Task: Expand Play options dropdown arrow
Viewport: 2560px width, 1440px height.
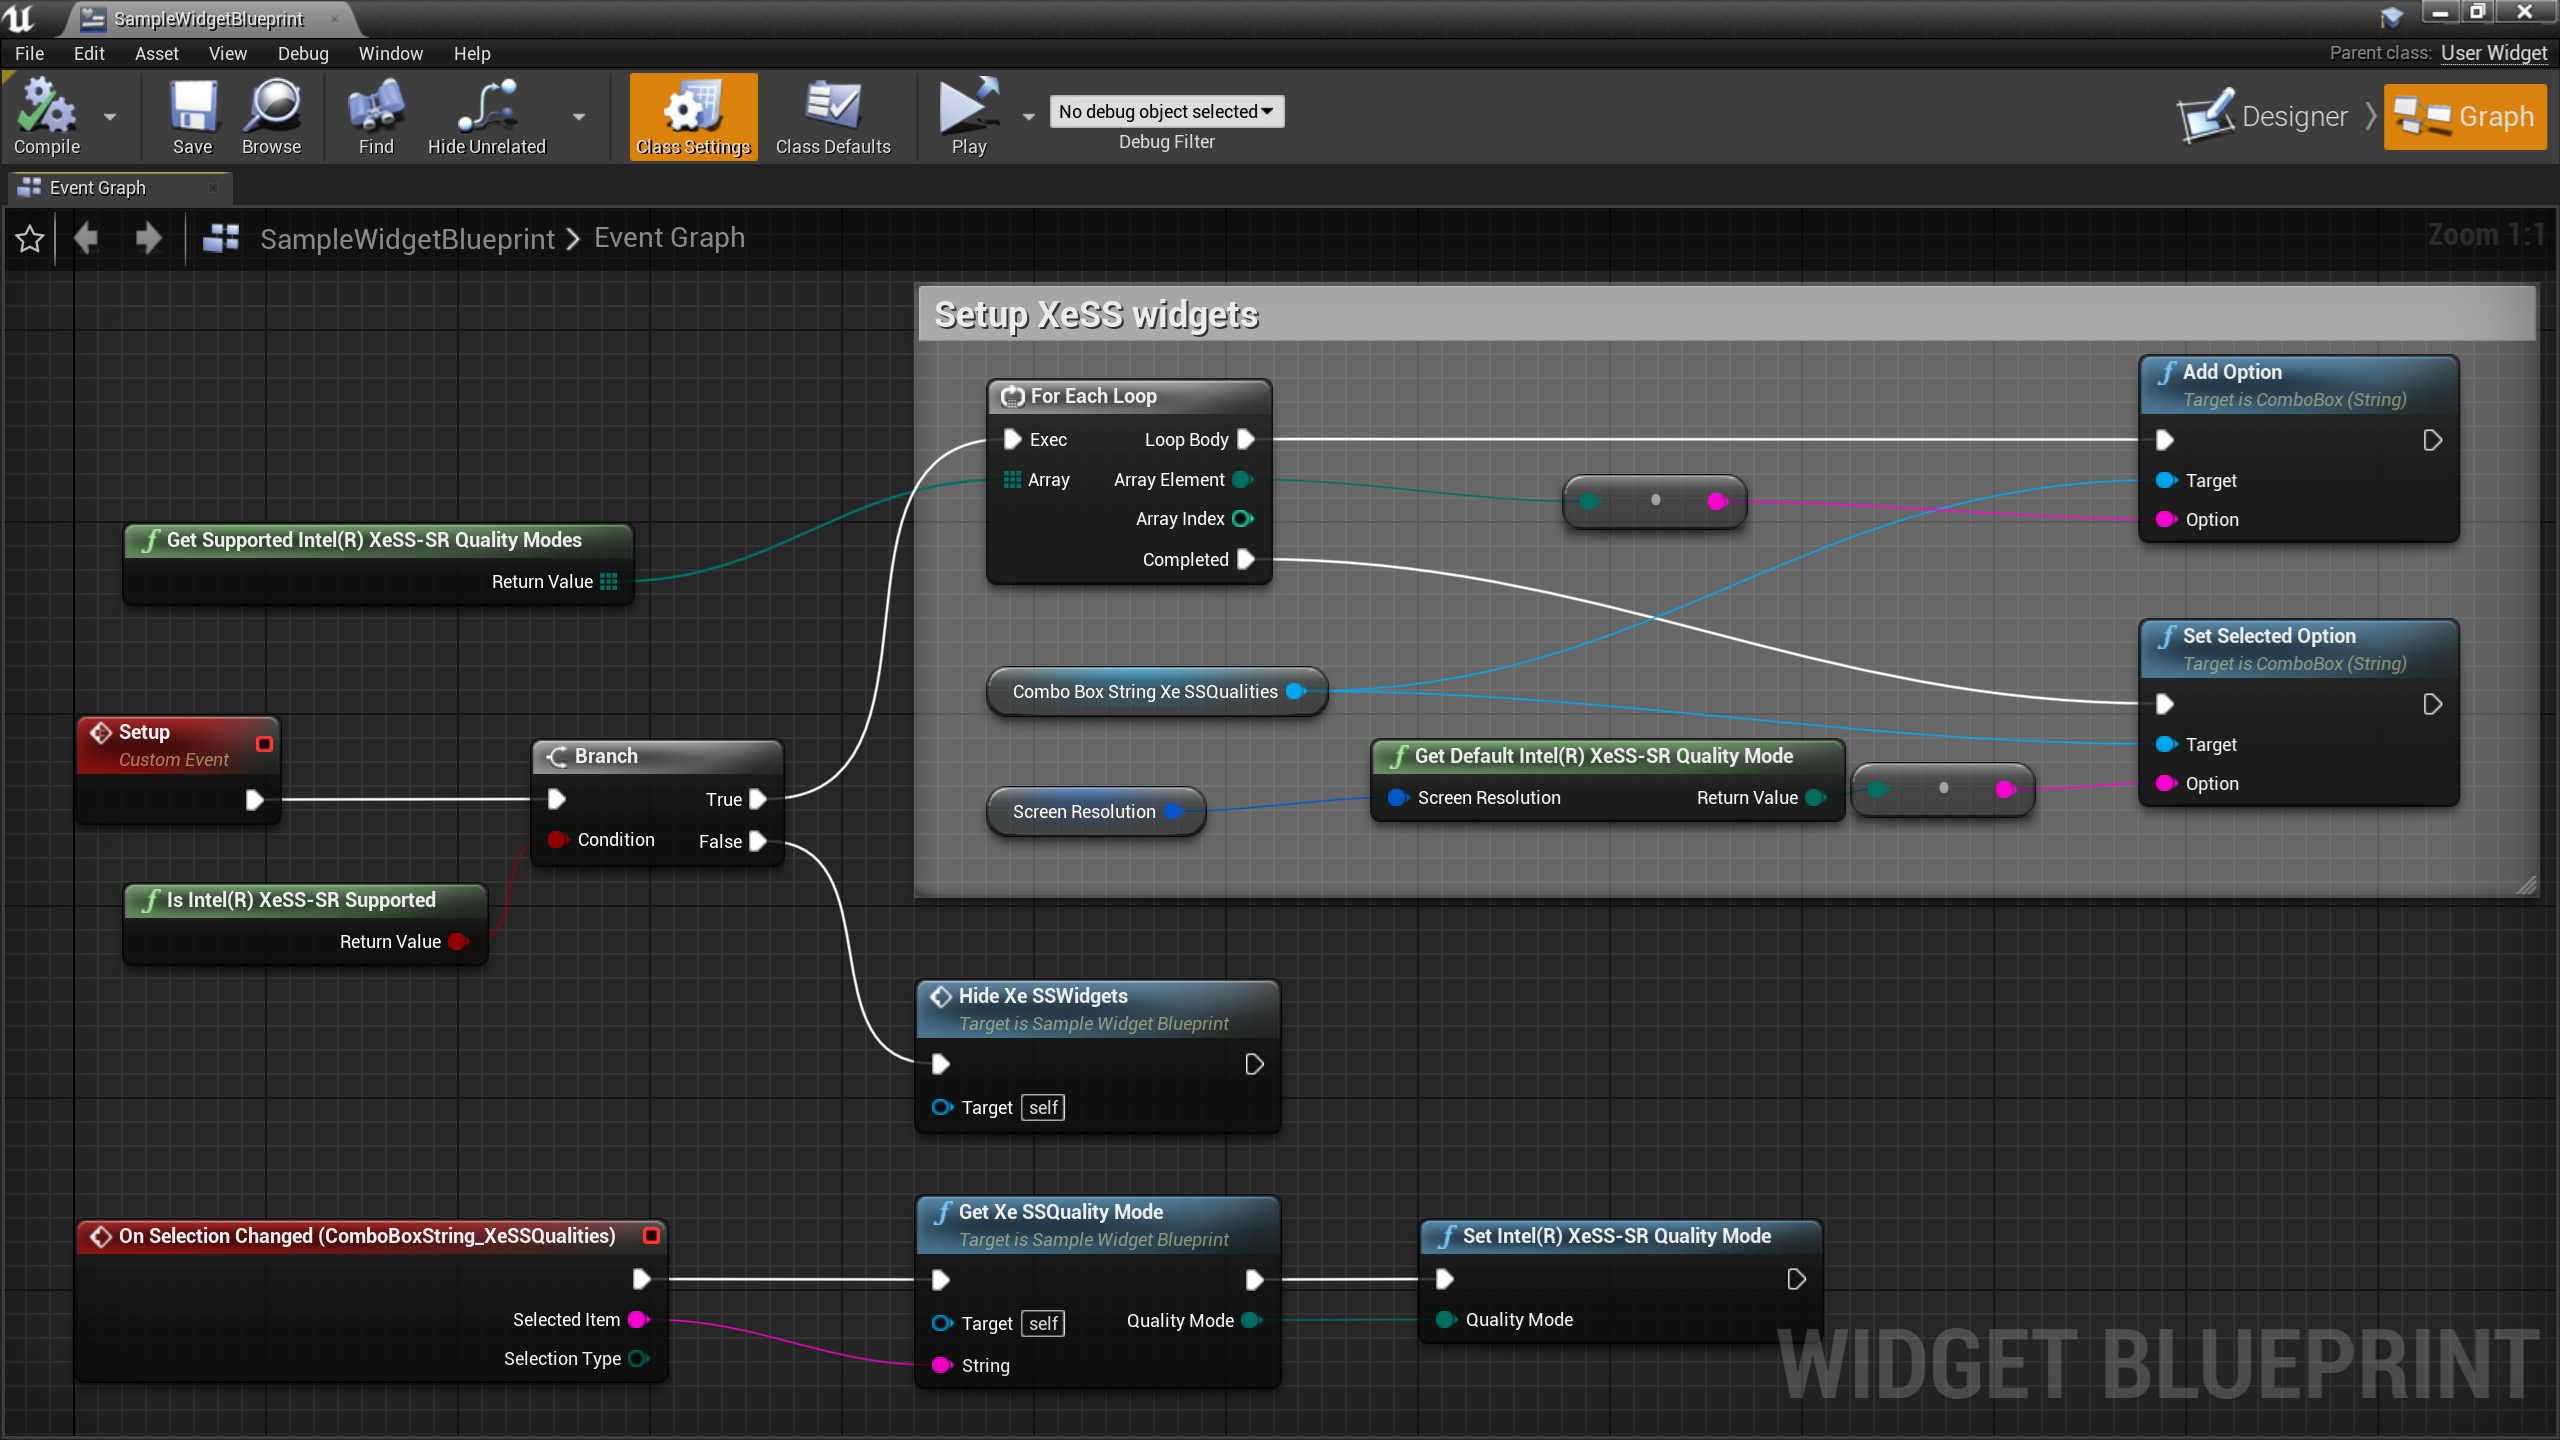Action: [x=1029, y=117]
